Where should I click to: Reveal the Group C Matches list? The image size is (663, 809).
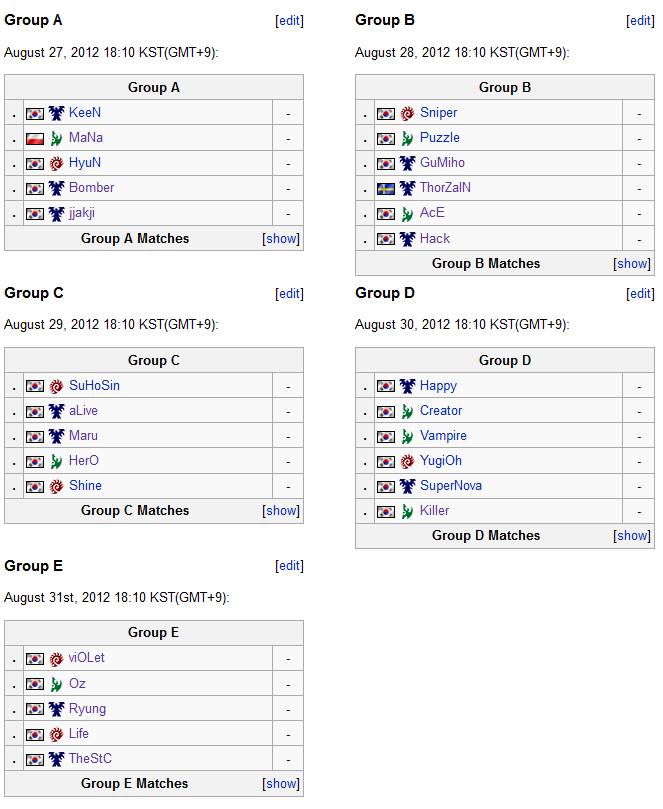281,511
